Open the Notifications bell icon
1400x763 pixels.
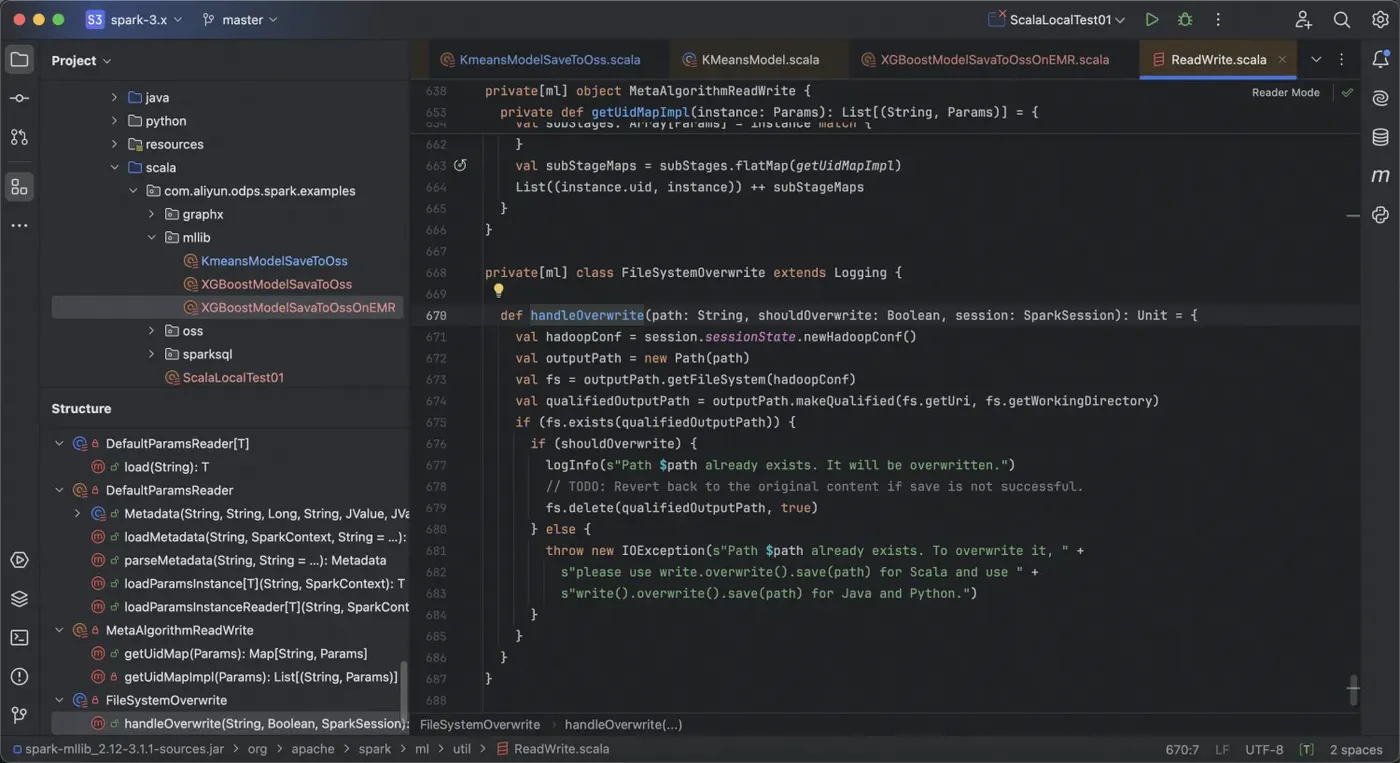click(1380, 60)
